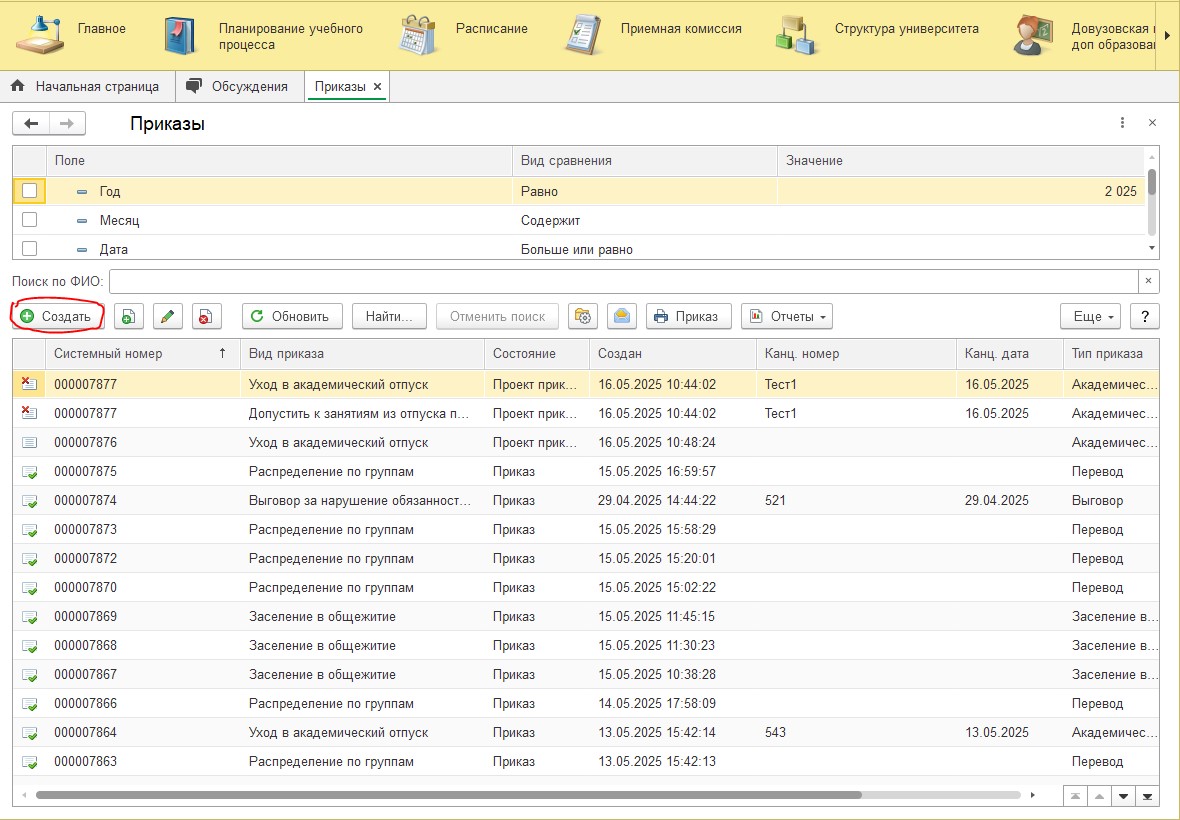Click the Поиск по ФИО input field
Image resolution: width=1180 pixels, height=820 pixels.
click(x=624, y=281)
